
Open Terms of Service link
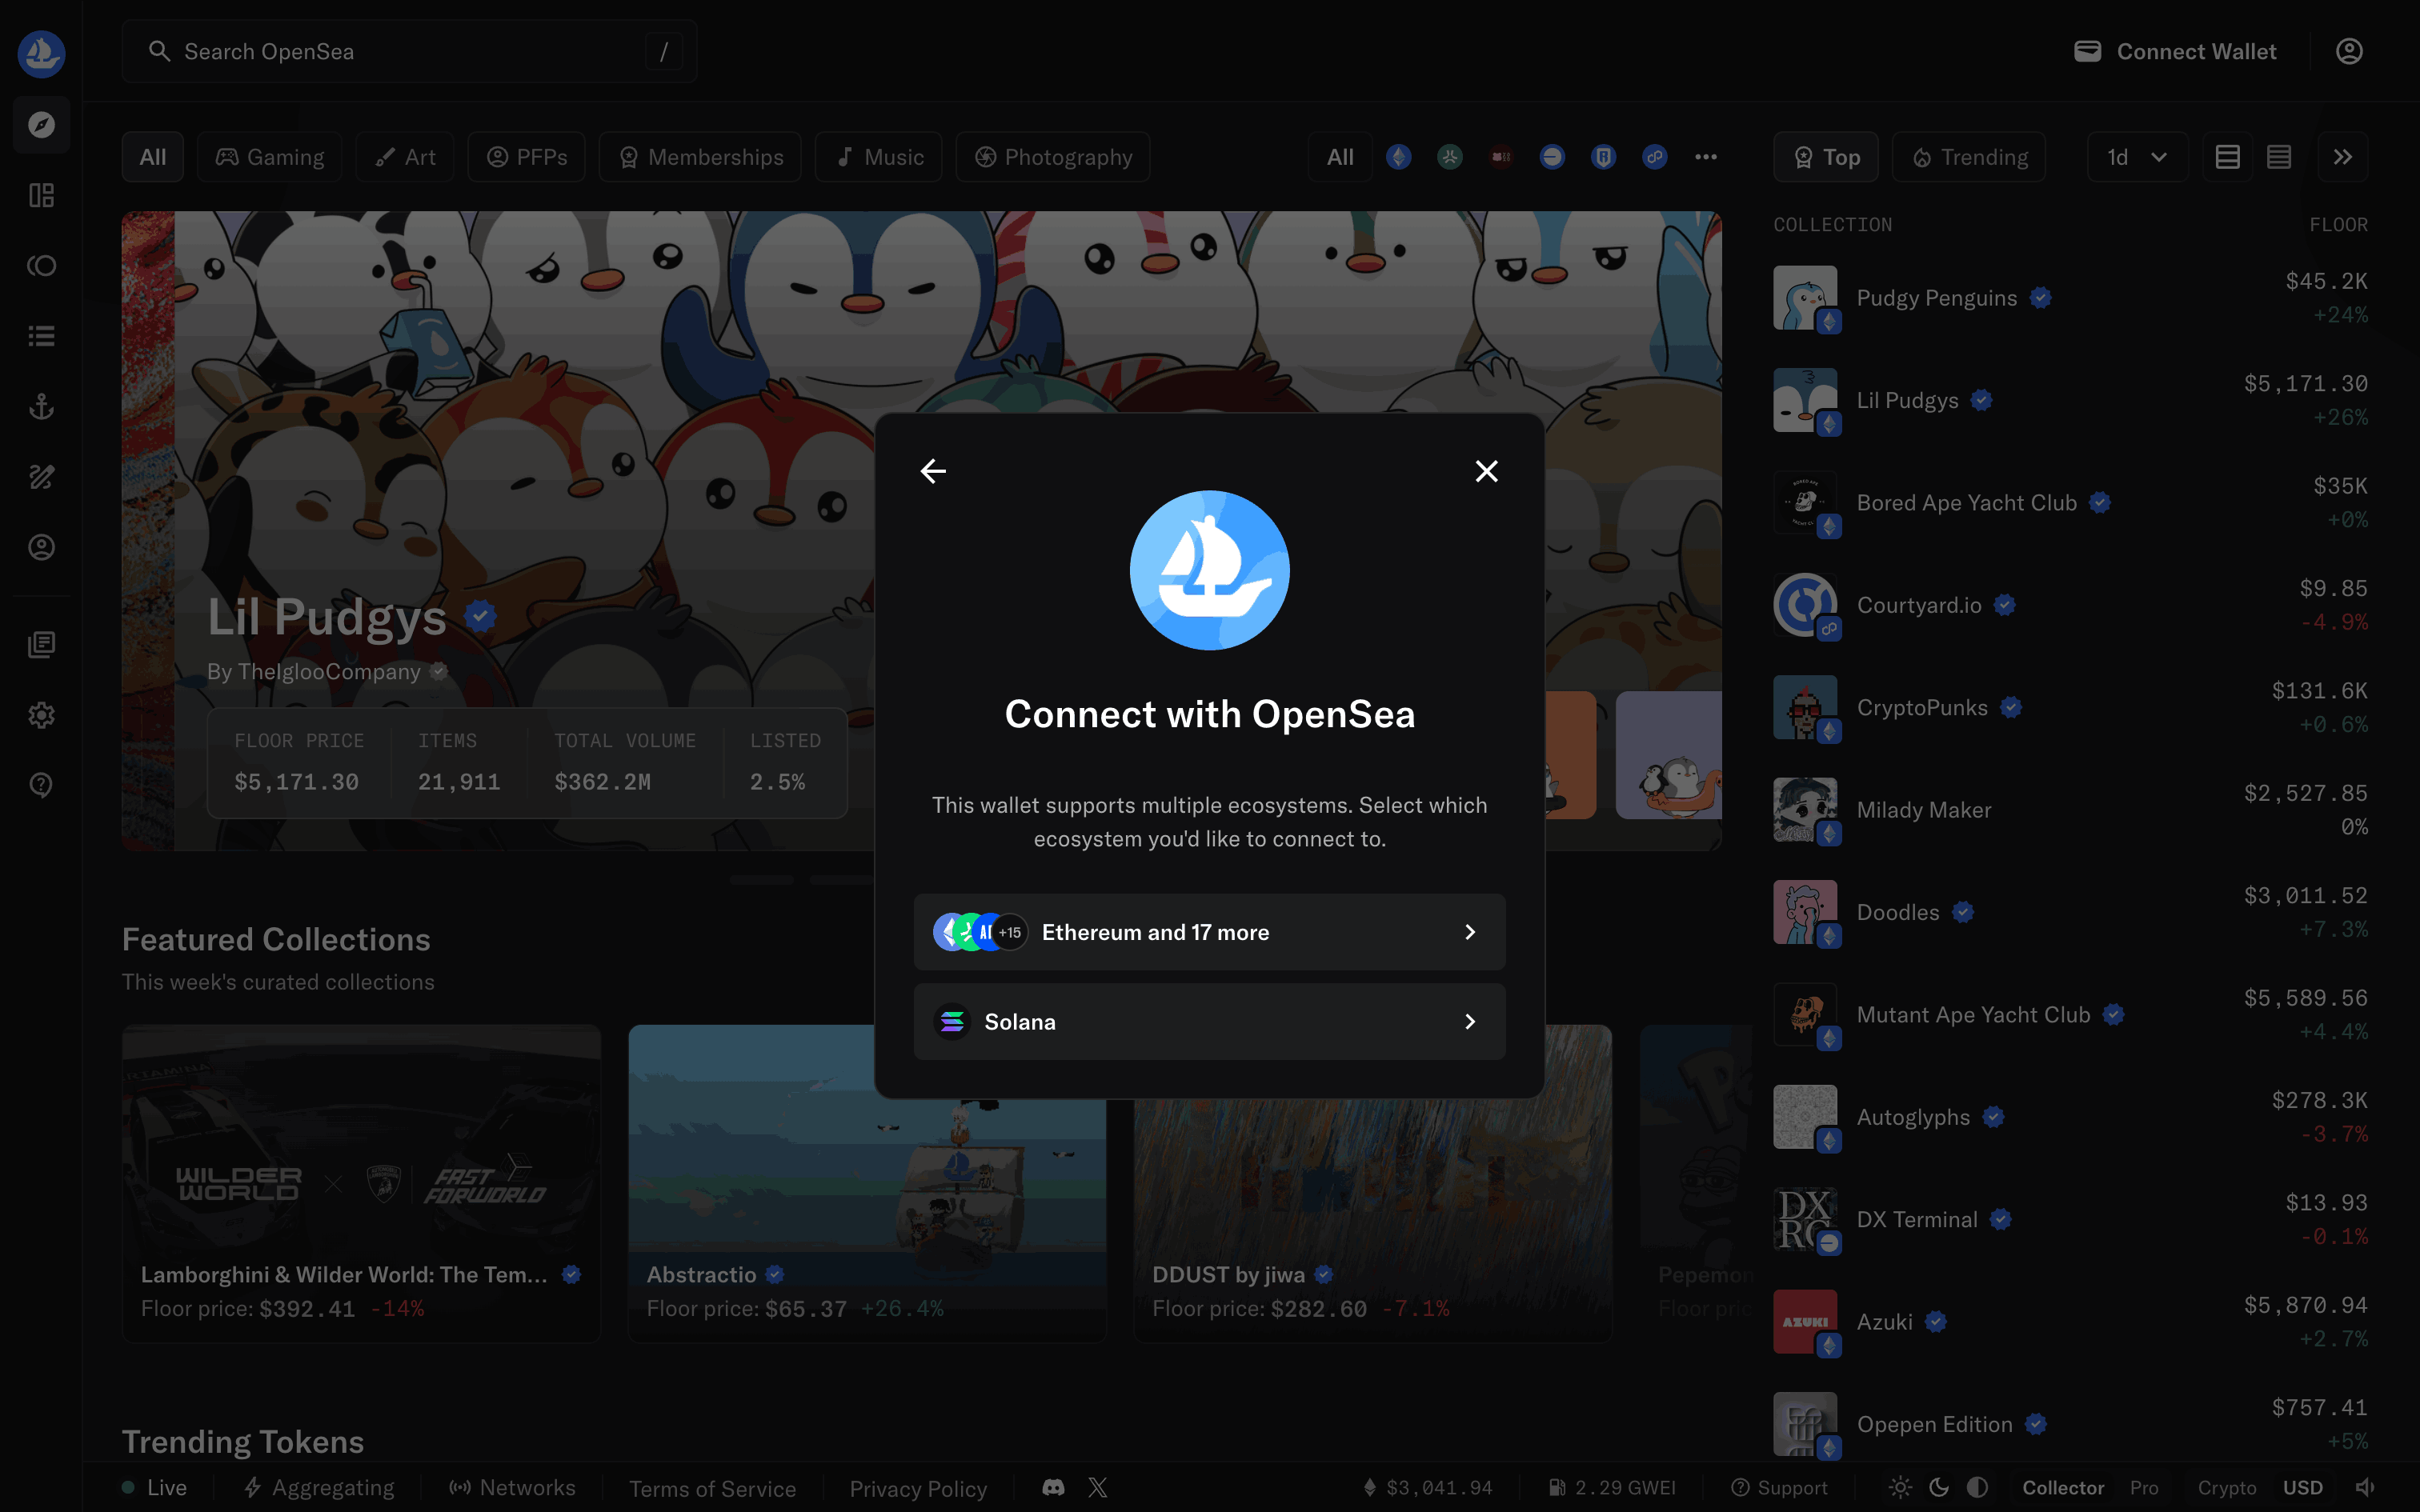coord(712,1488)
